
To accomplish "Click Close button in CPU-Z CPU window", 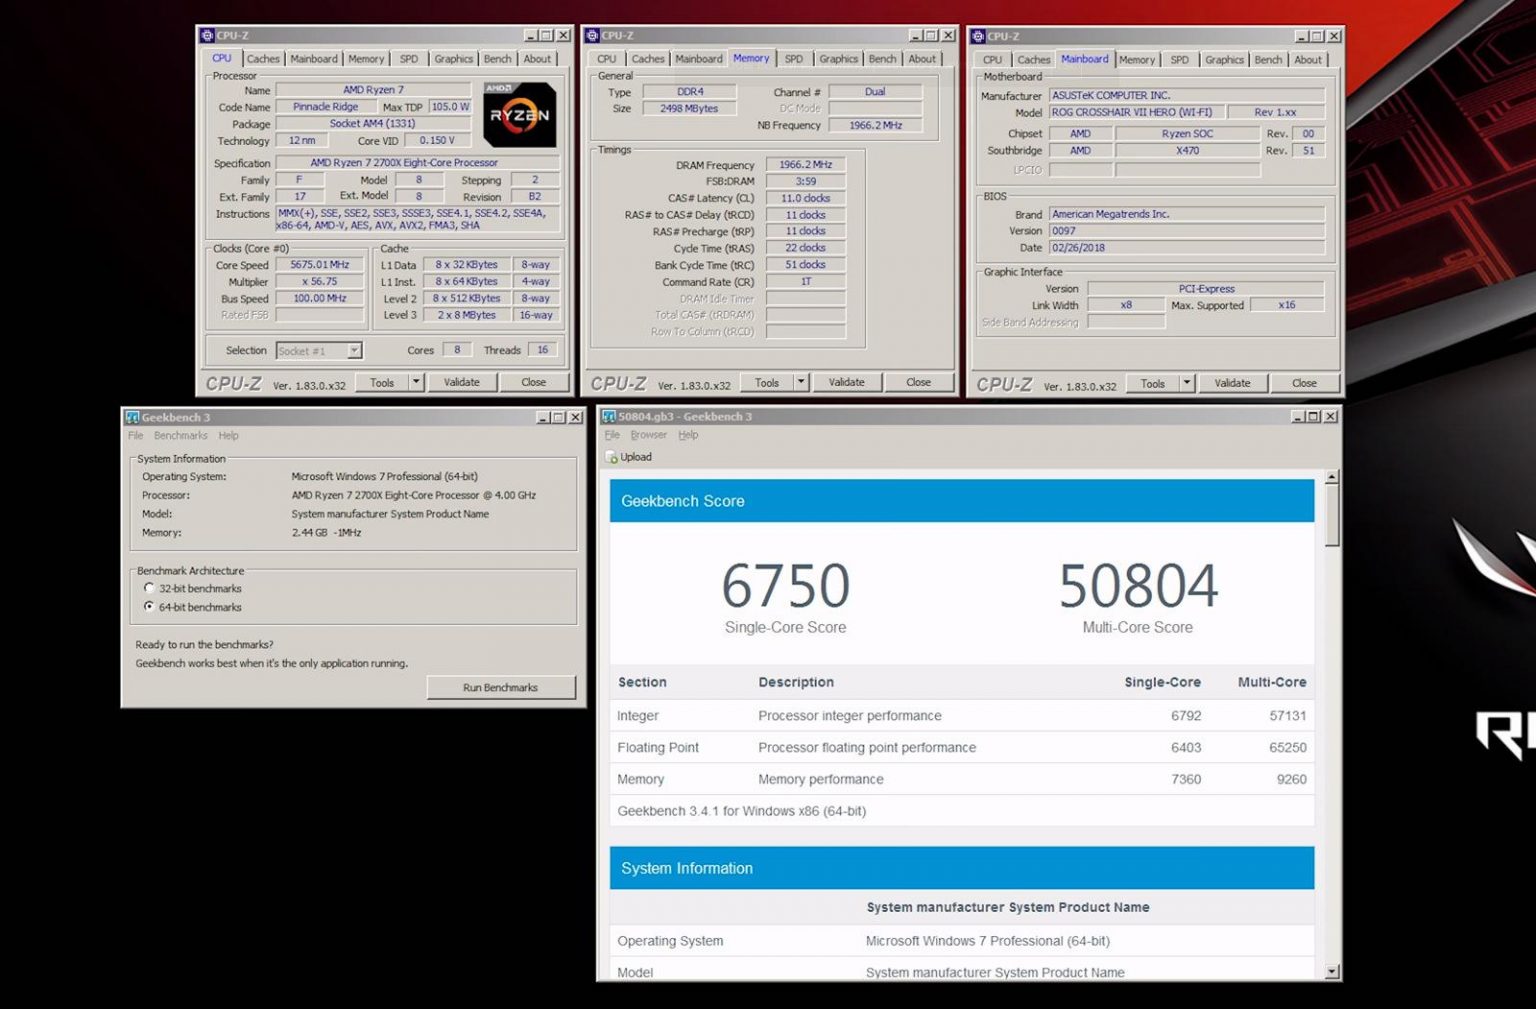I will pos(534,382).
